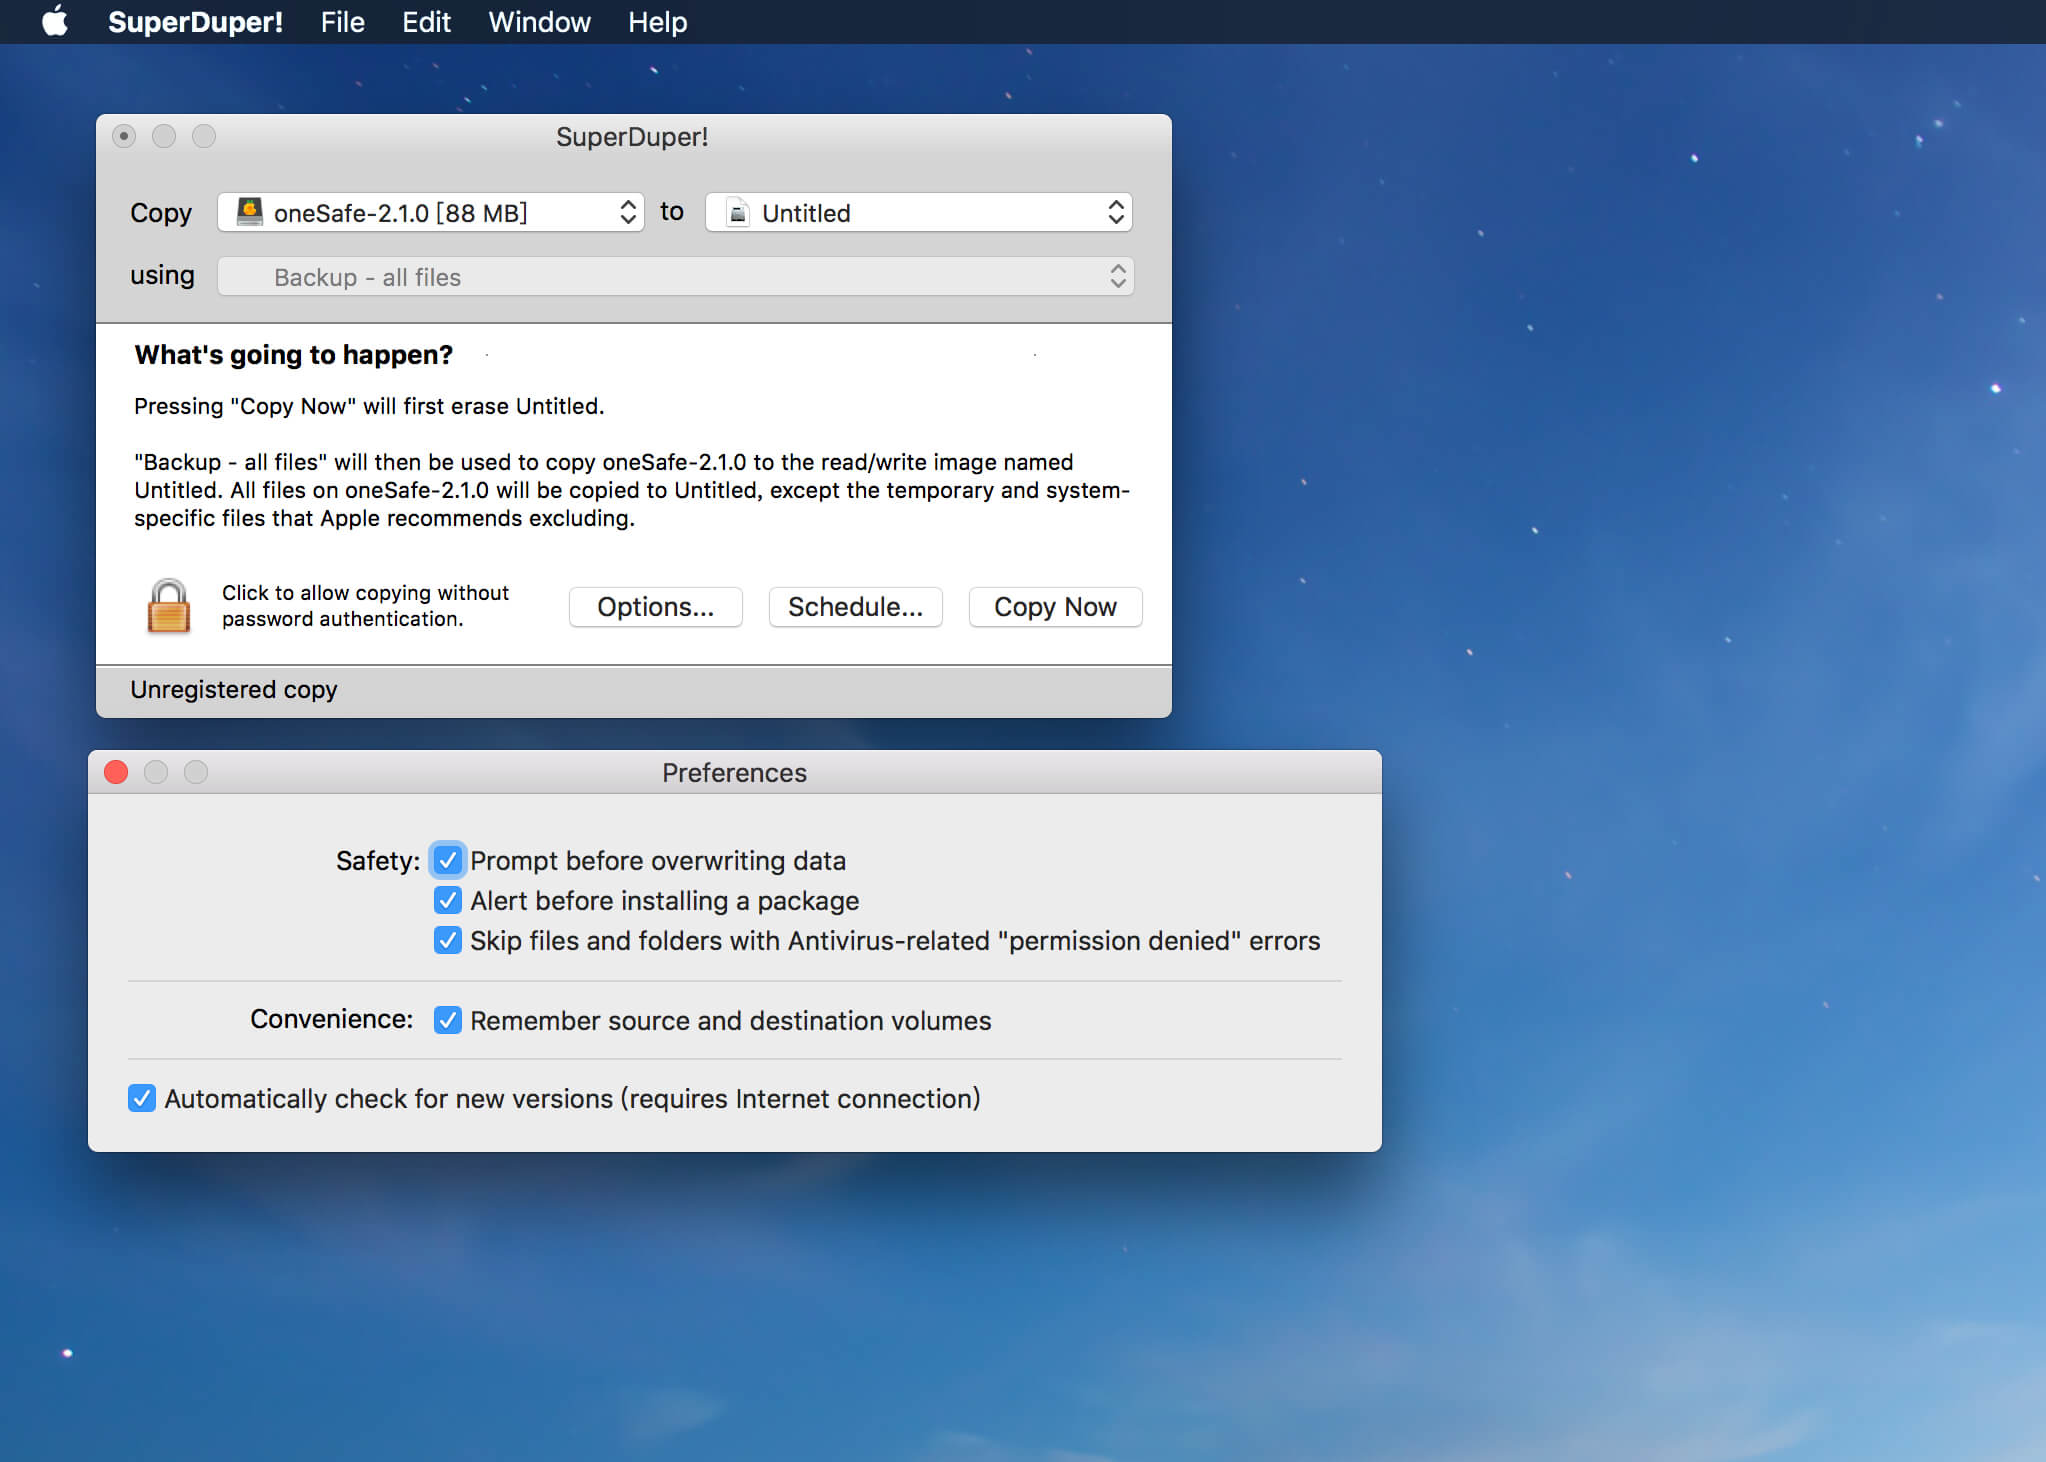The width and height of the screenshot is (2046, 1462).
Task: Open the Apple menu
Action: [x=55, y=21]
